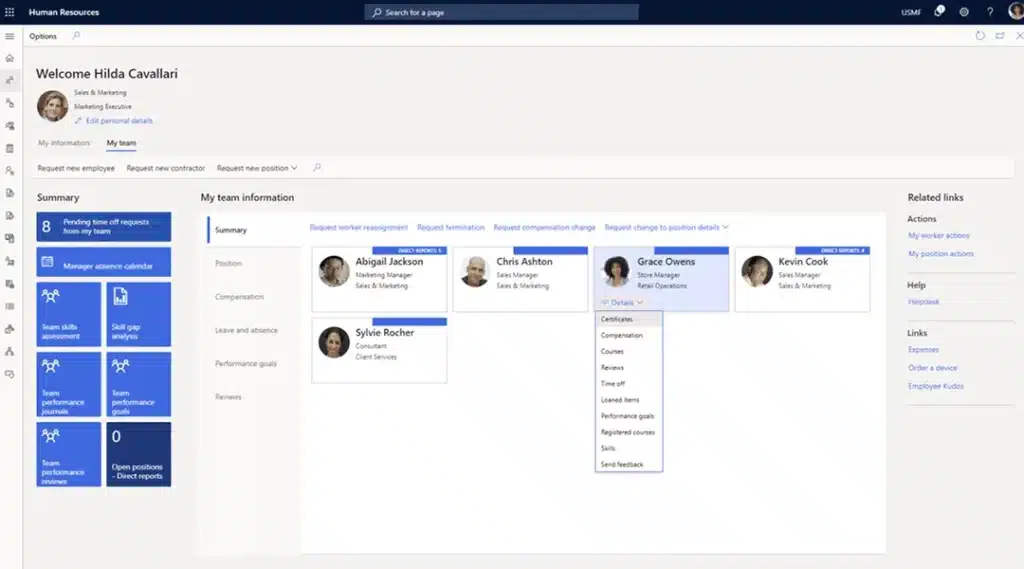
Task: Collapse Details dropdown on Grace Owens card
Action: coord(622,302)
